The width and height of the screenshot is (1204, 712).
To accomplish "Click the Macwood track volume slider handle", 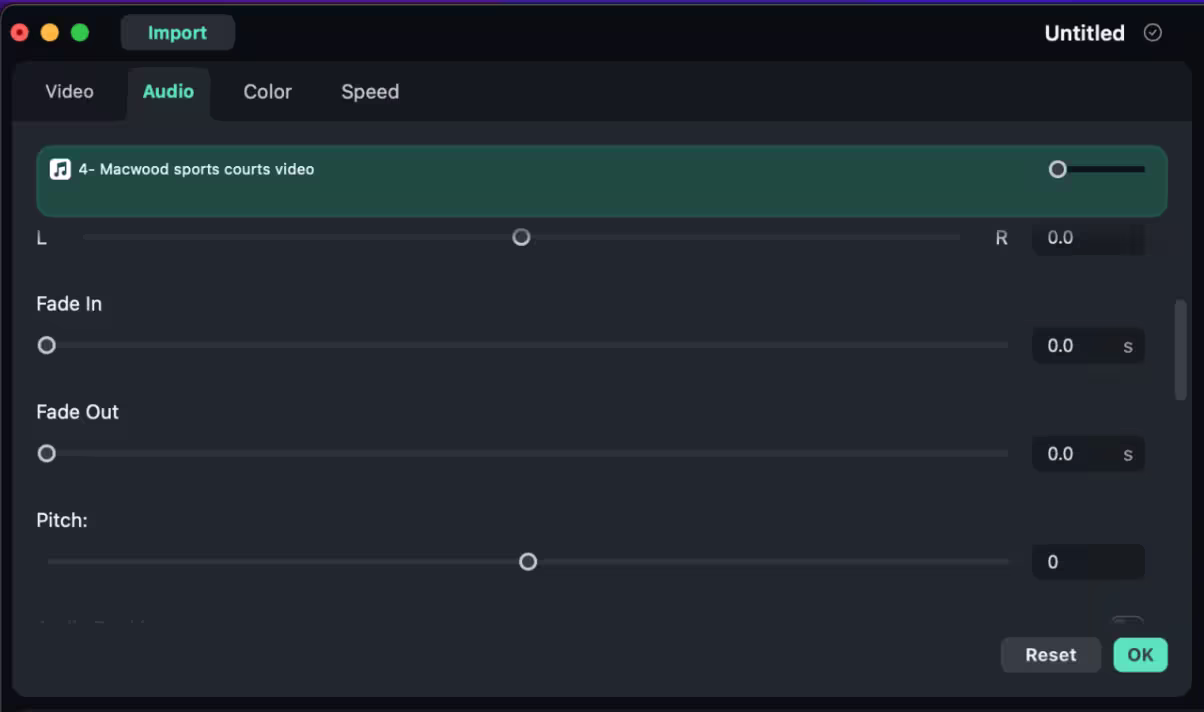I will tap(1057, 170).
